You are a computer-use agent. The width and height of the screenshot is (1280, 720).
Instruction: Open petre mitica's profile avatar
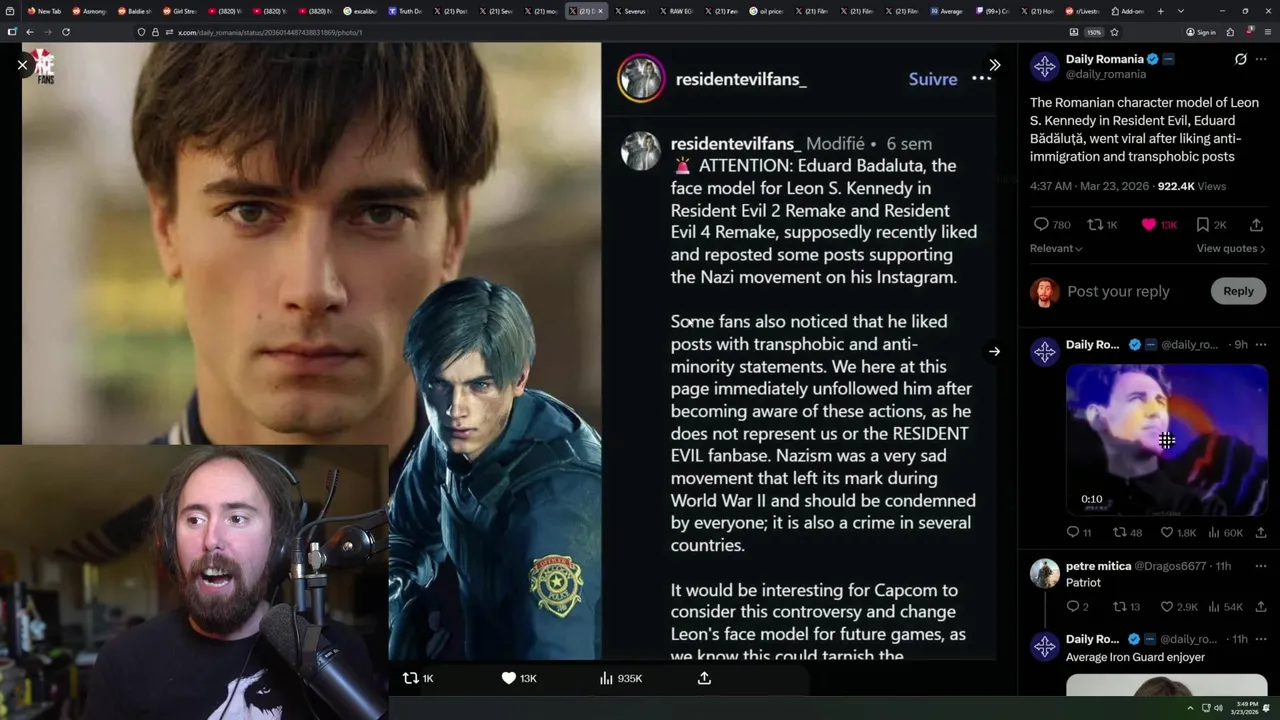click(x=1045, y=573)
